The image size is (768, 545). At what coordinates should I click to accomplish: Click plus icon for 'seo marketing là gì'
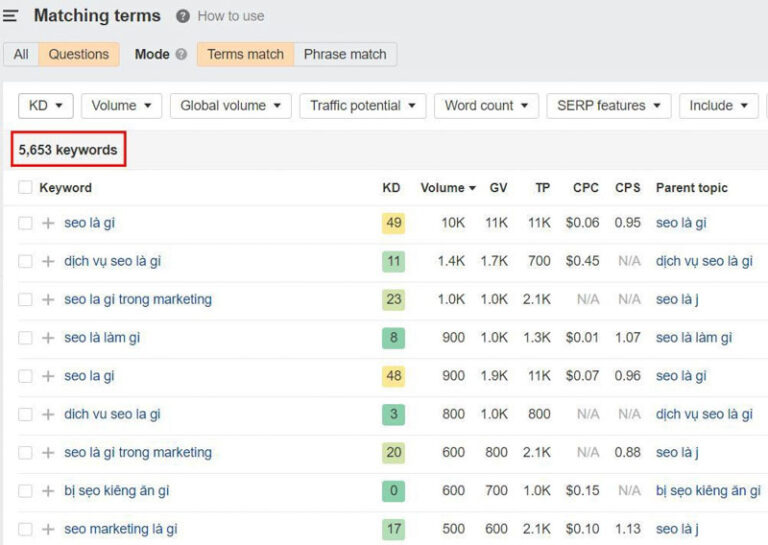coord(48,529)
